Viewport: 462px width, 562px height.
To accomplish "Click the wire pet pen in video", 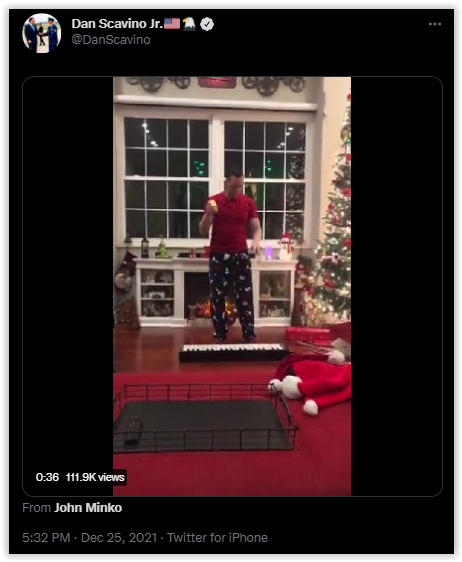I will tap(205, 418).
